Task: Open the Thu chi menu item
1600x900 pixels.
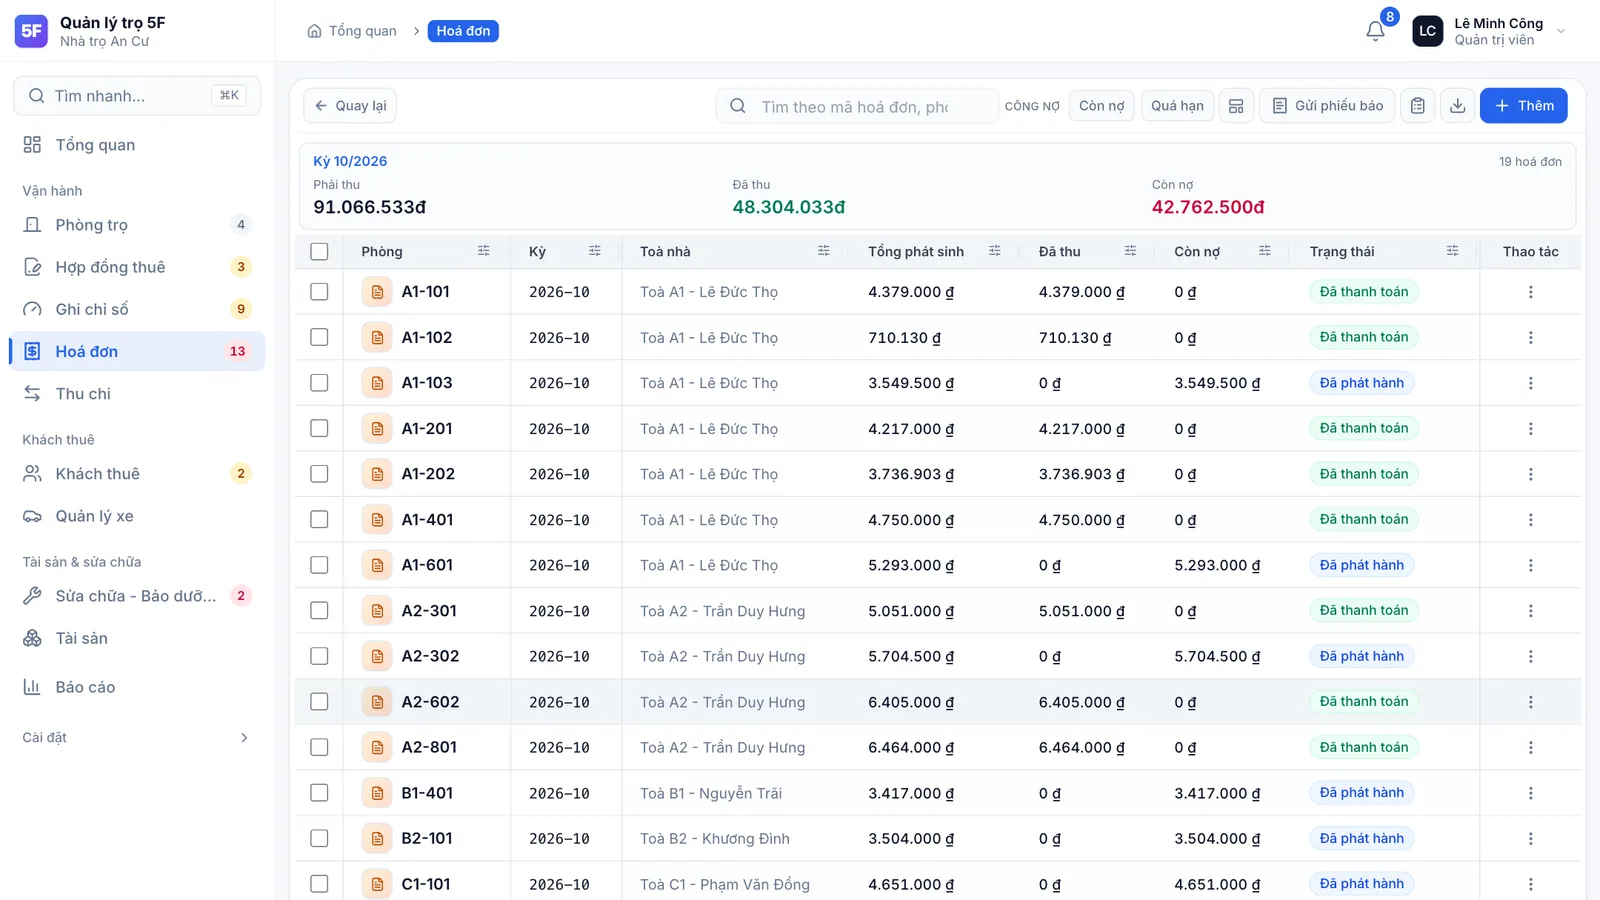Action: [x=137, y=394]
